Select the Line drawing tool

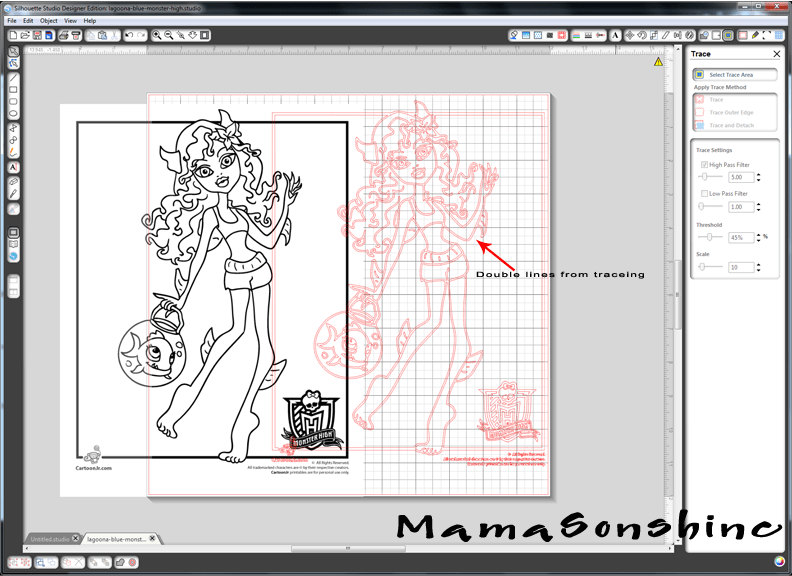(x=14, y=77)
